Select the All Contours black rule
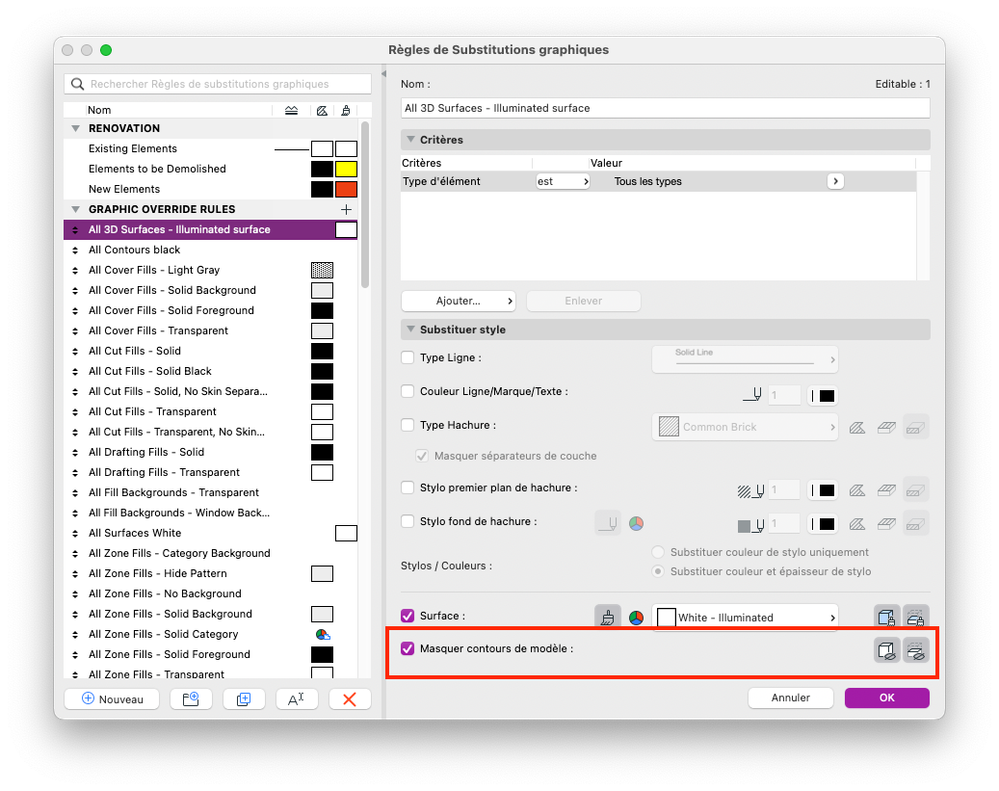The height and width of the screenshot is (791, 999). point(211,250)
